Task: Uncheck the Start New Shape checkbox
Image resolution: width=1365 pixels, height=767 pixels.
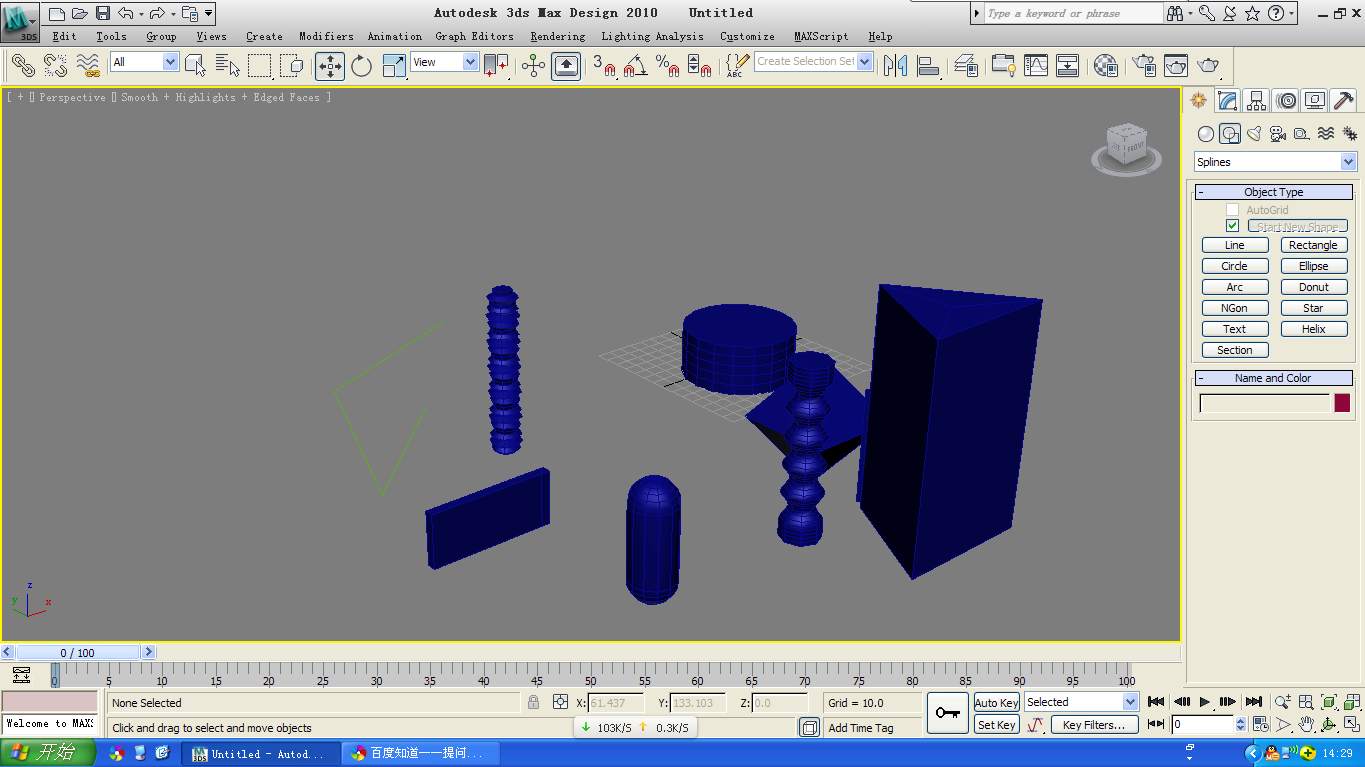Action: click(1232, 225)
